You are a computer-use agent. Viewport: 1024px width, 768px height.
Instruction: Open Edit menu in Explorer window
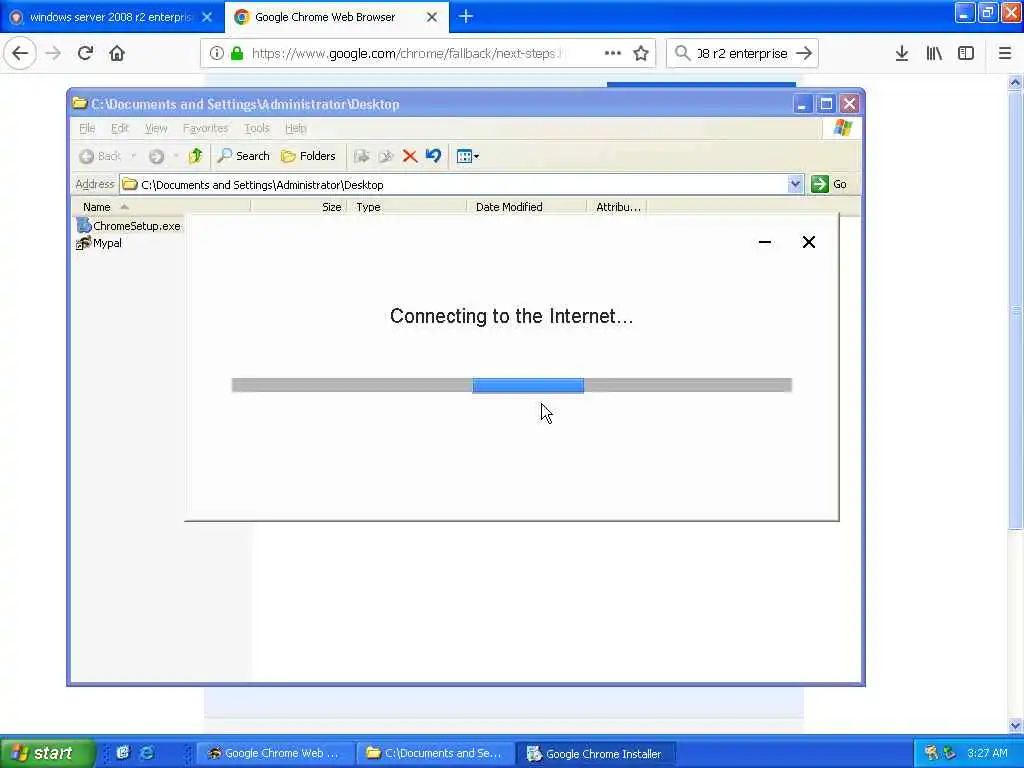pos(120,129)
